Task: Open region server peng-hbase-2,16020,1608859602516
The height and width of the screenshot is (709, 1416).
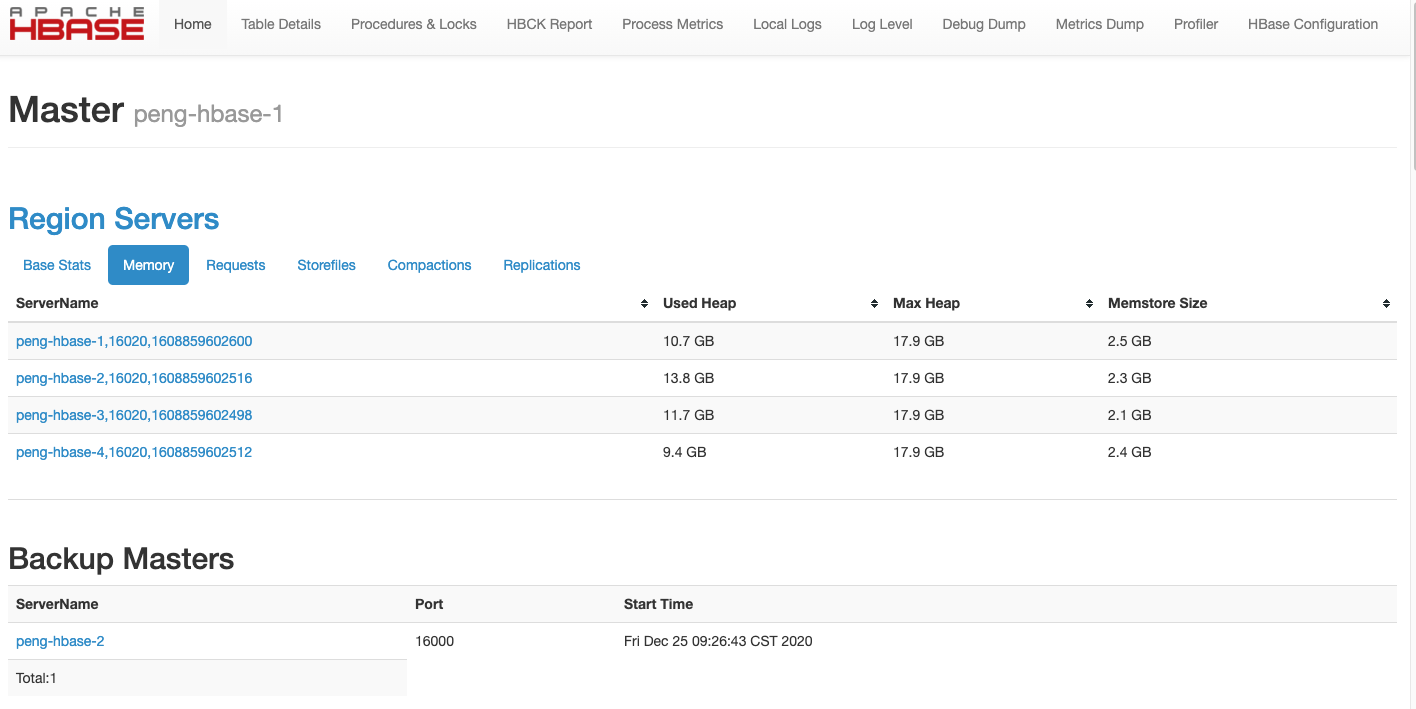Action: coord(134,378)
